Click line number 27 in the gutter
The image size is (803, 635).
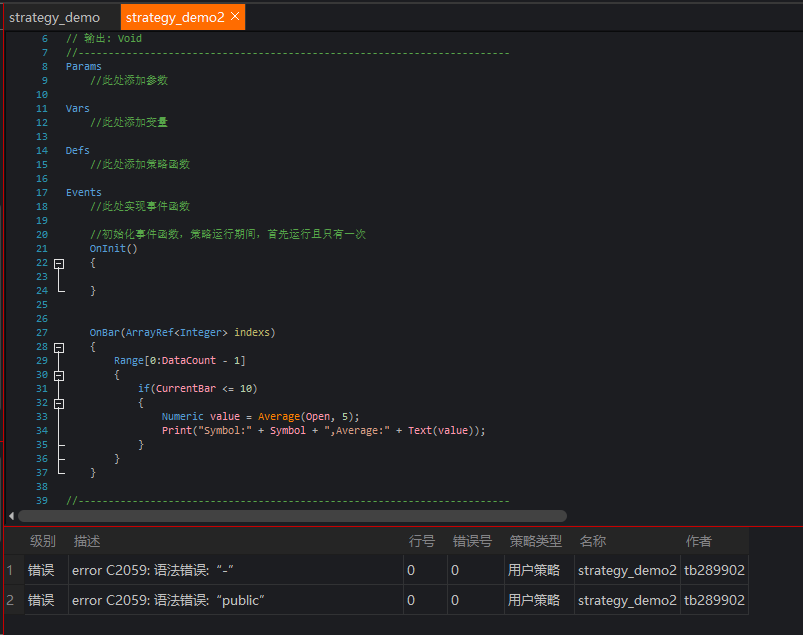[41, 333]
